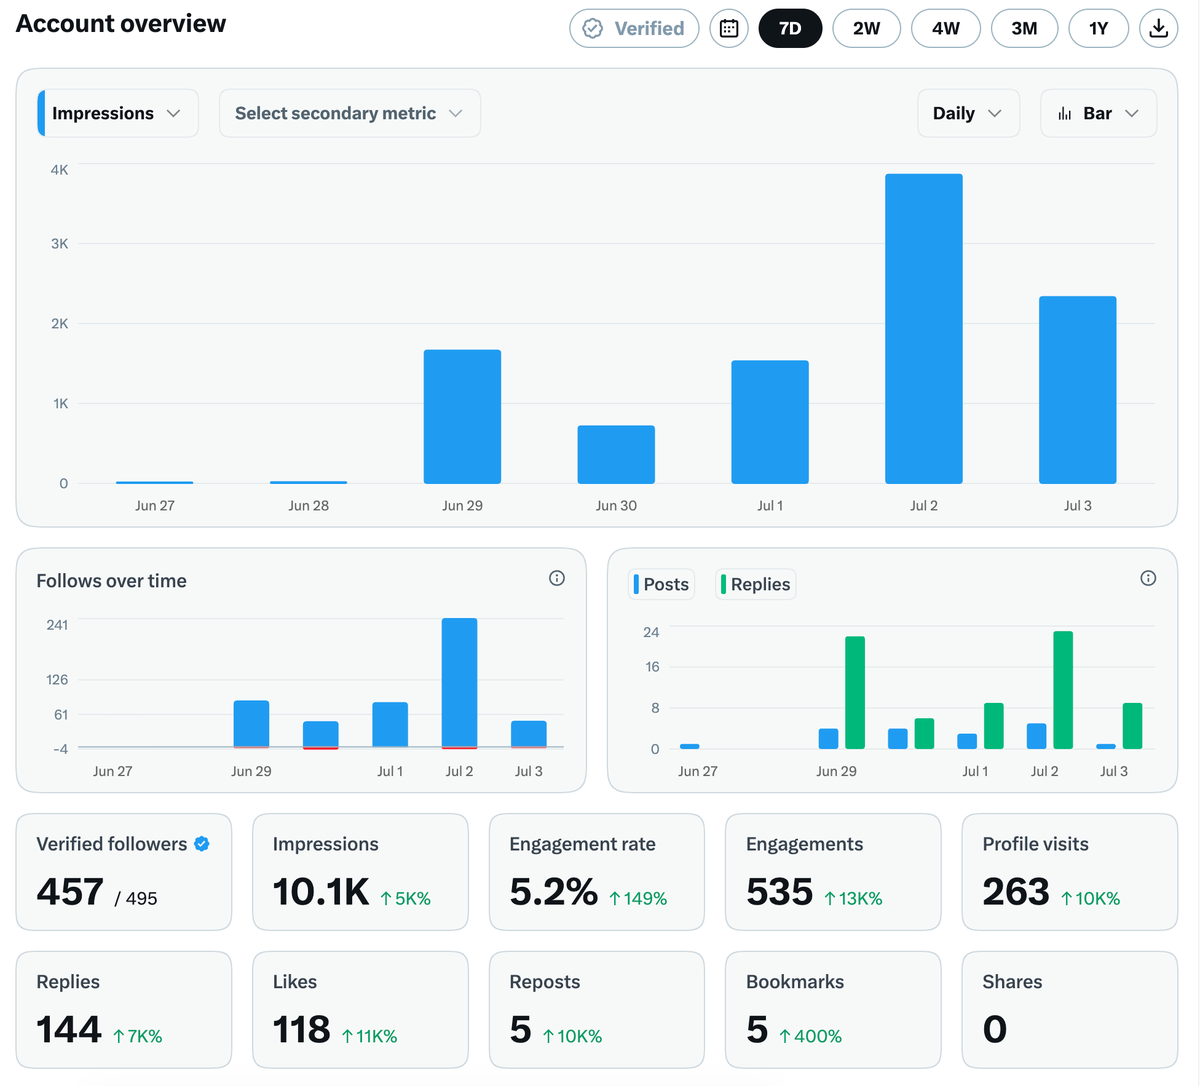Click the Jul 1 impressions bar
Viewport: 1200px width, 1086px height.
[x=770, y=422]
